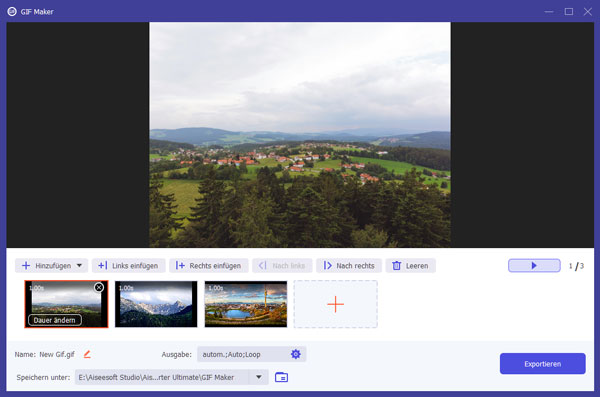Viewport: 600px width, 397px height.
Task: Select the mountain landscape thumbnail
Action: click(156, 304)
